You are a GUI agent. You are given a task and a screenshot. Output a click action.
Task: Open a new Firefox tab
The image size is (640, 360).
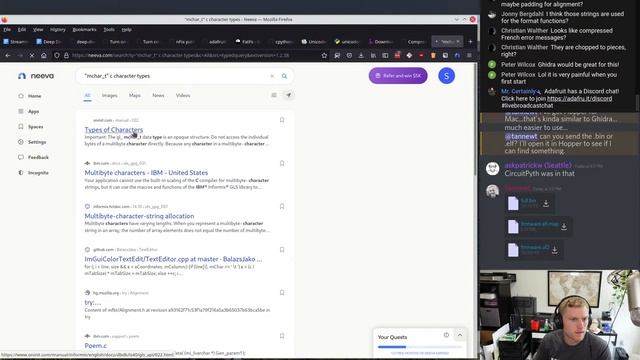point(470,42)
